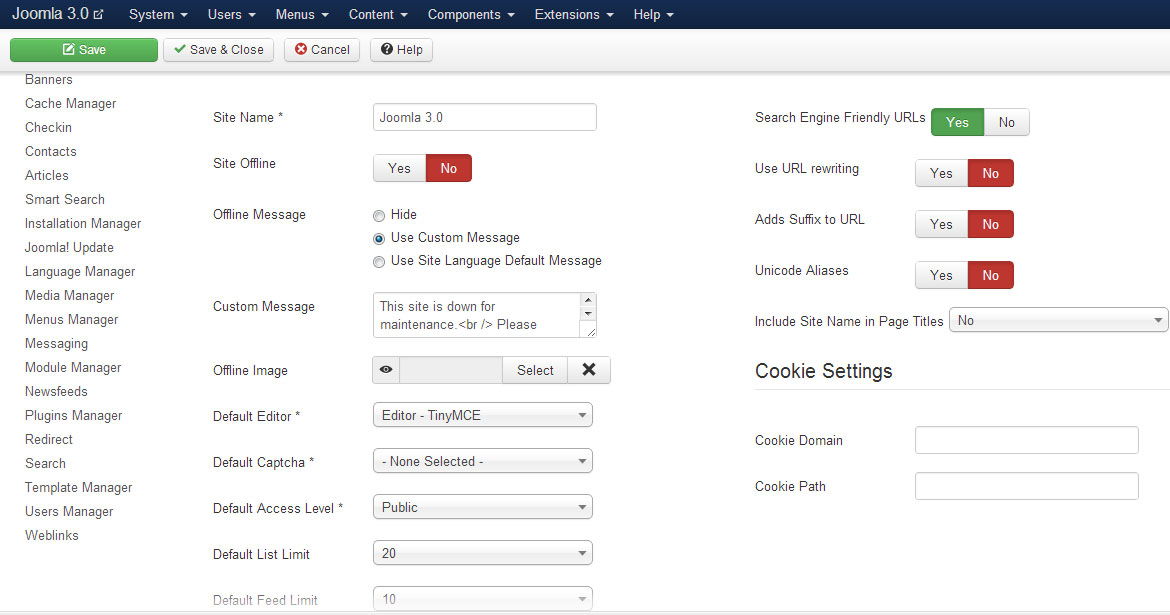
Task: Open Template Manager in the sidebar
Action: [x=79, y=487]
